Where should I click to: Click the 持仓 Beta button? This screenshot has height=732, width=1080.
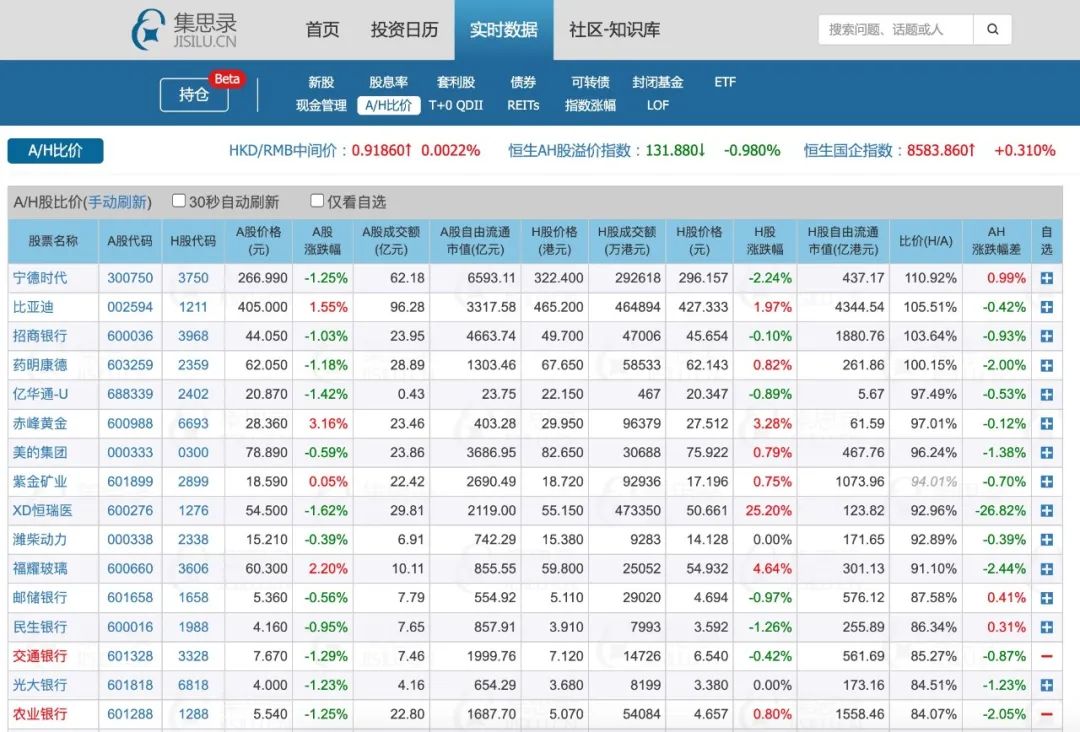click(x=194, y=94)
